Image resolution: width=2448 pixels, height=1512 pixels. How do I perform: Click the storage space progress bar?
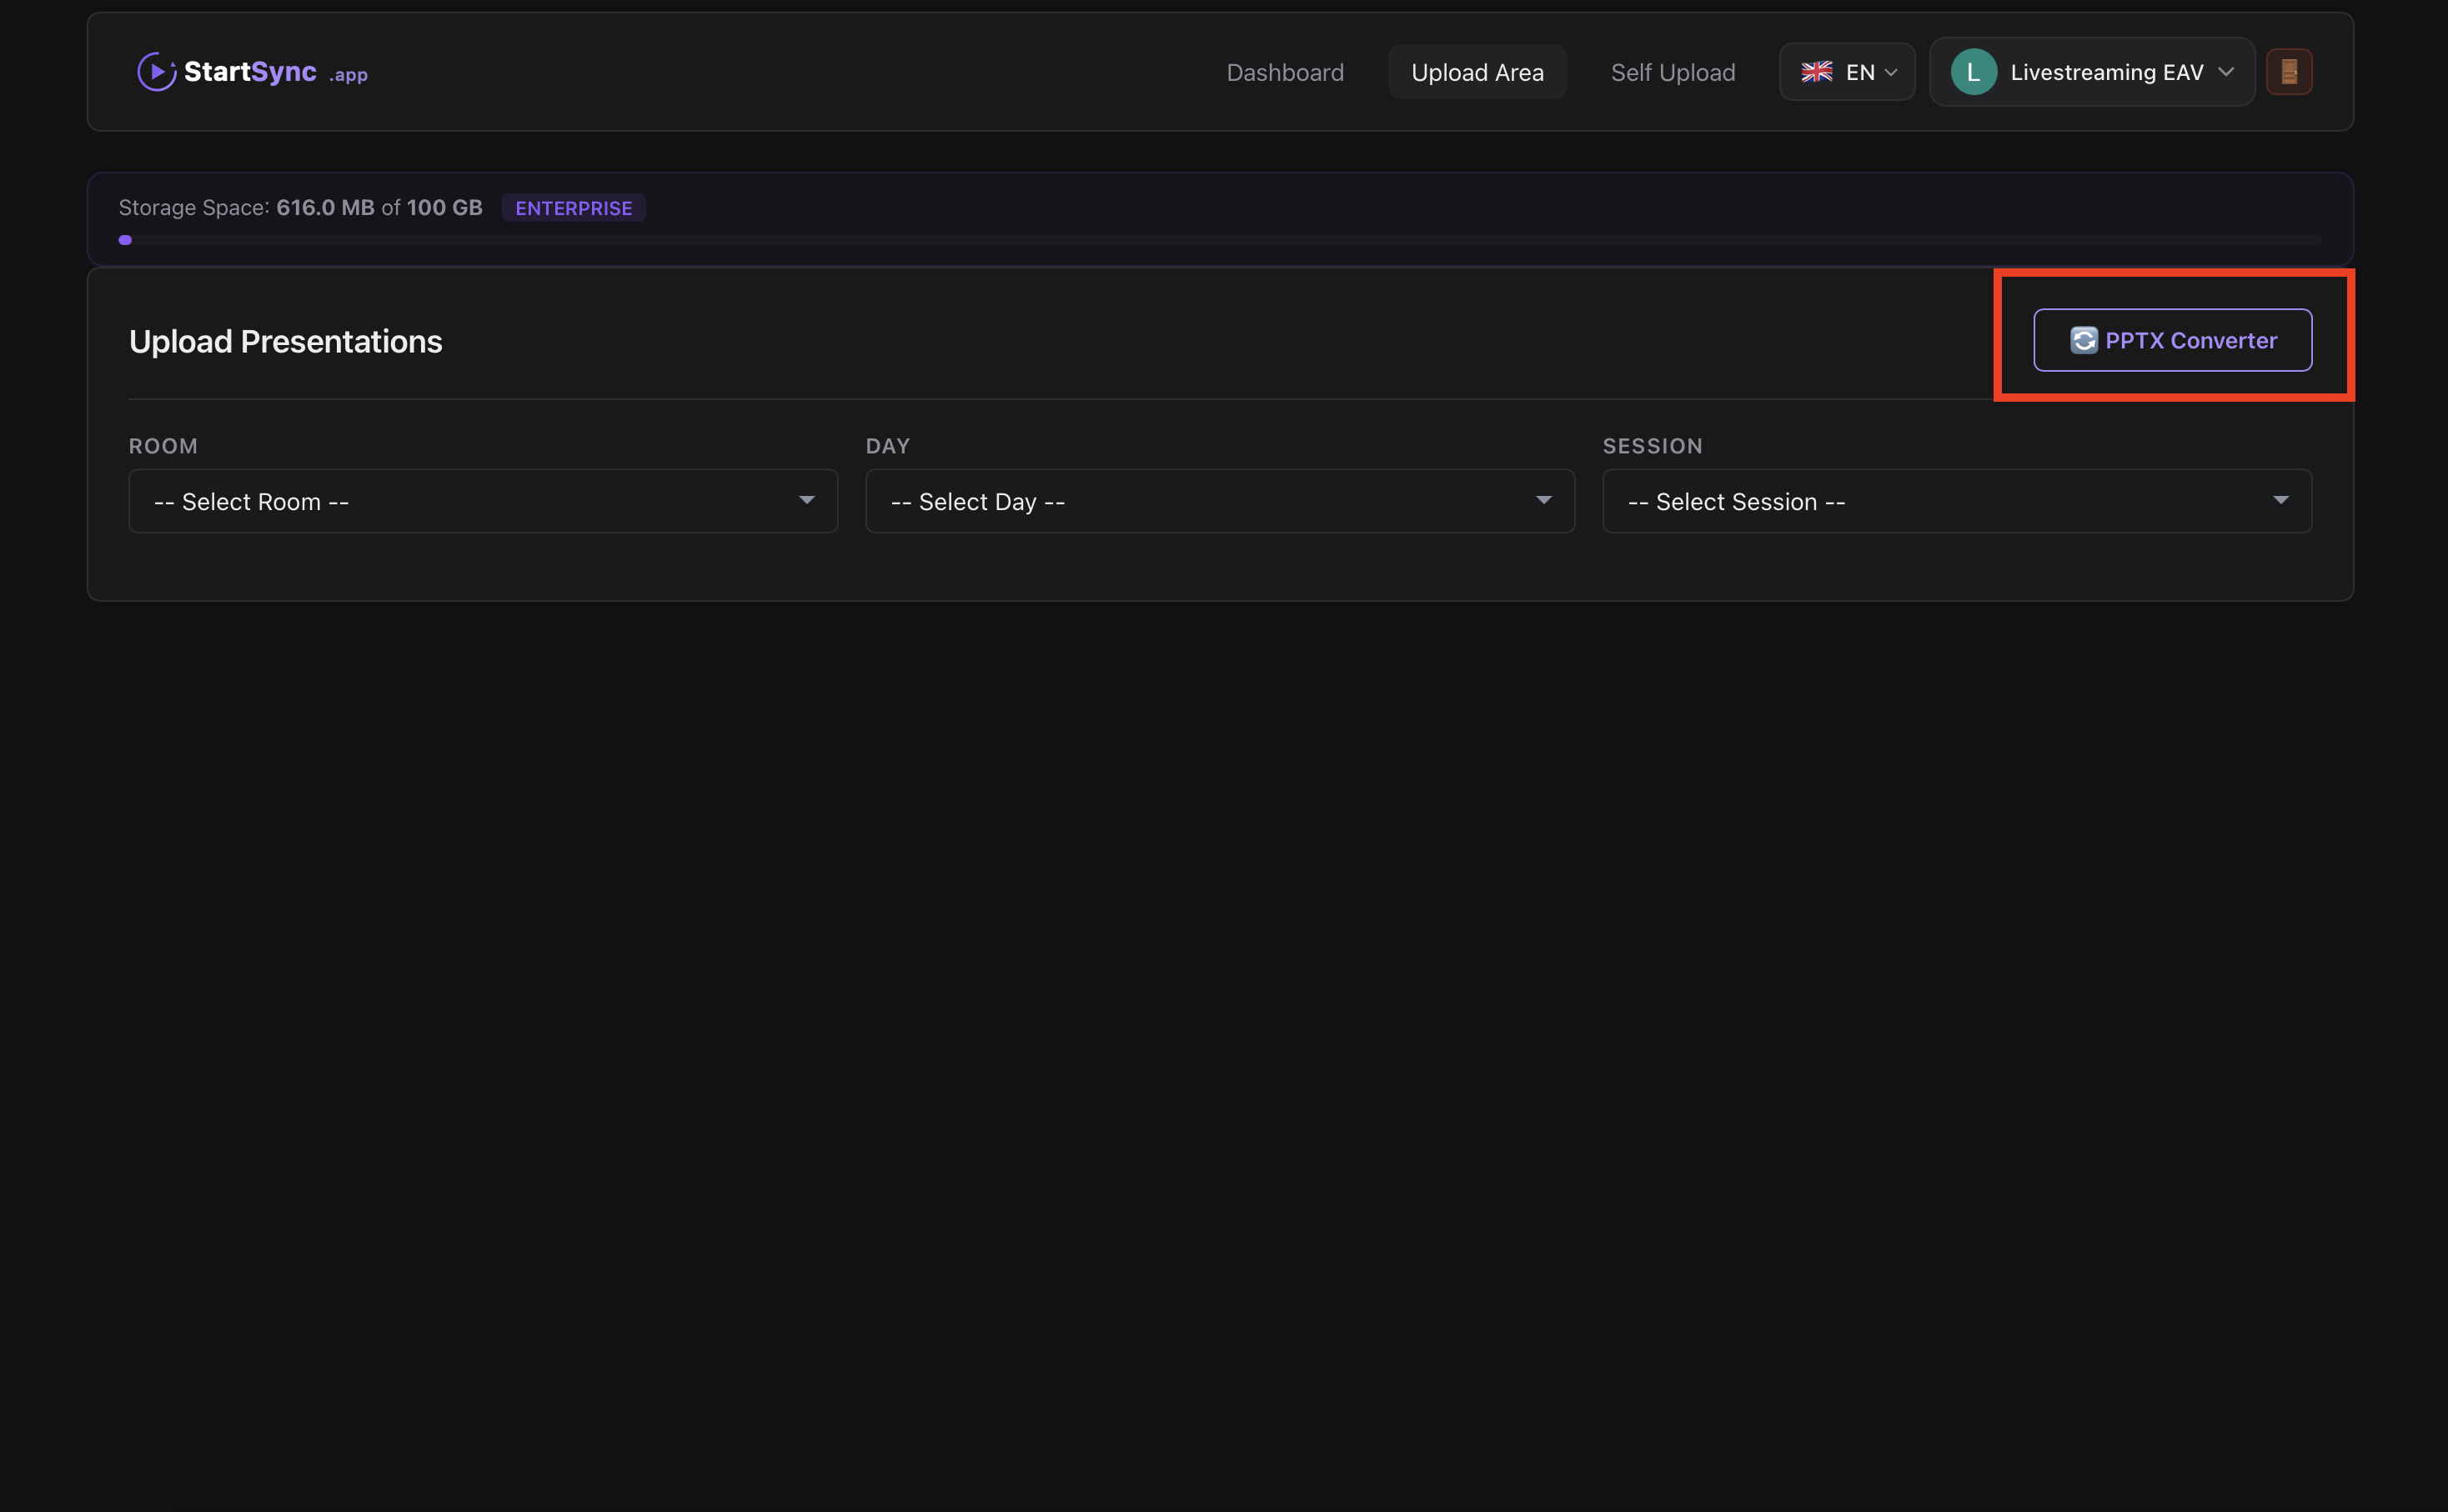(x=1219, y=240)
